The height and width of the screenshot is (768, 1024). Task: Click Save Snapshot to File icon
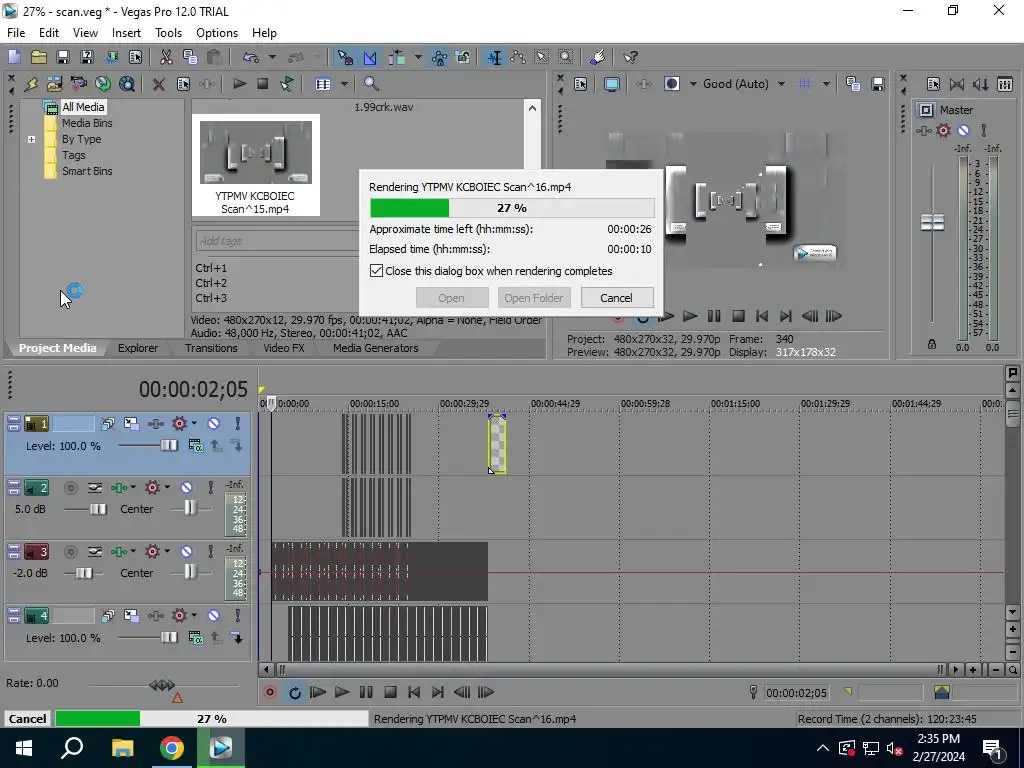878,84
